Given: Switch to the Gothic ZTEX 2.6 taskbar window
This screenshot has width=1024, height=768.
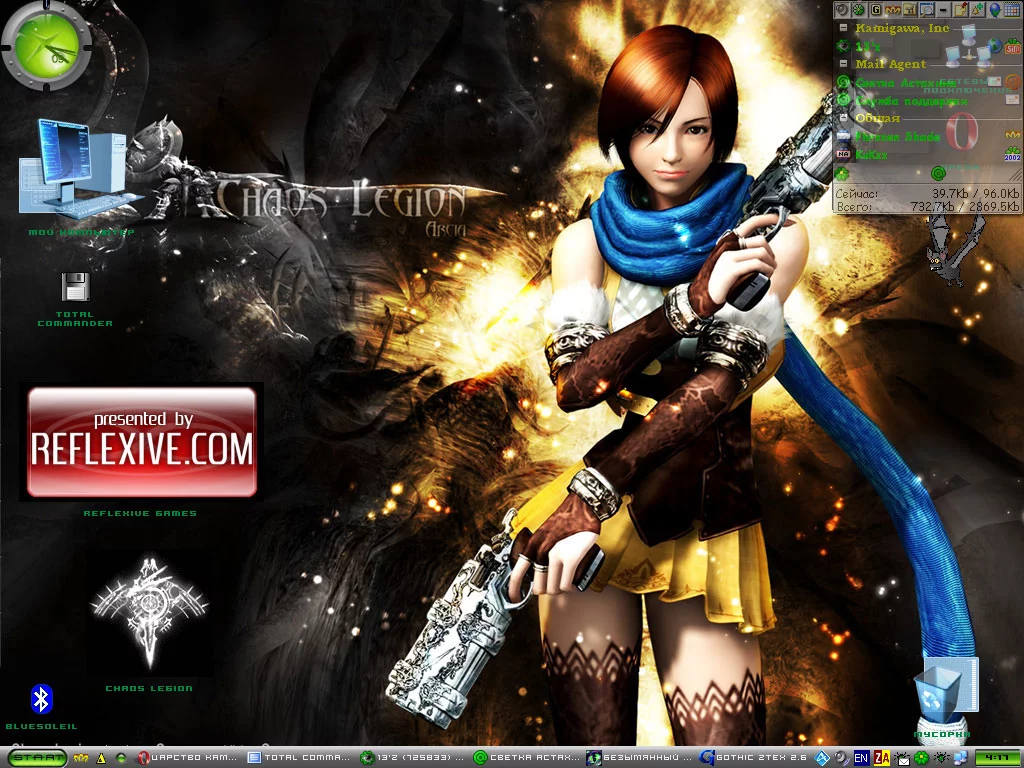Looking at the screenshot, I should tap(753, 758).
